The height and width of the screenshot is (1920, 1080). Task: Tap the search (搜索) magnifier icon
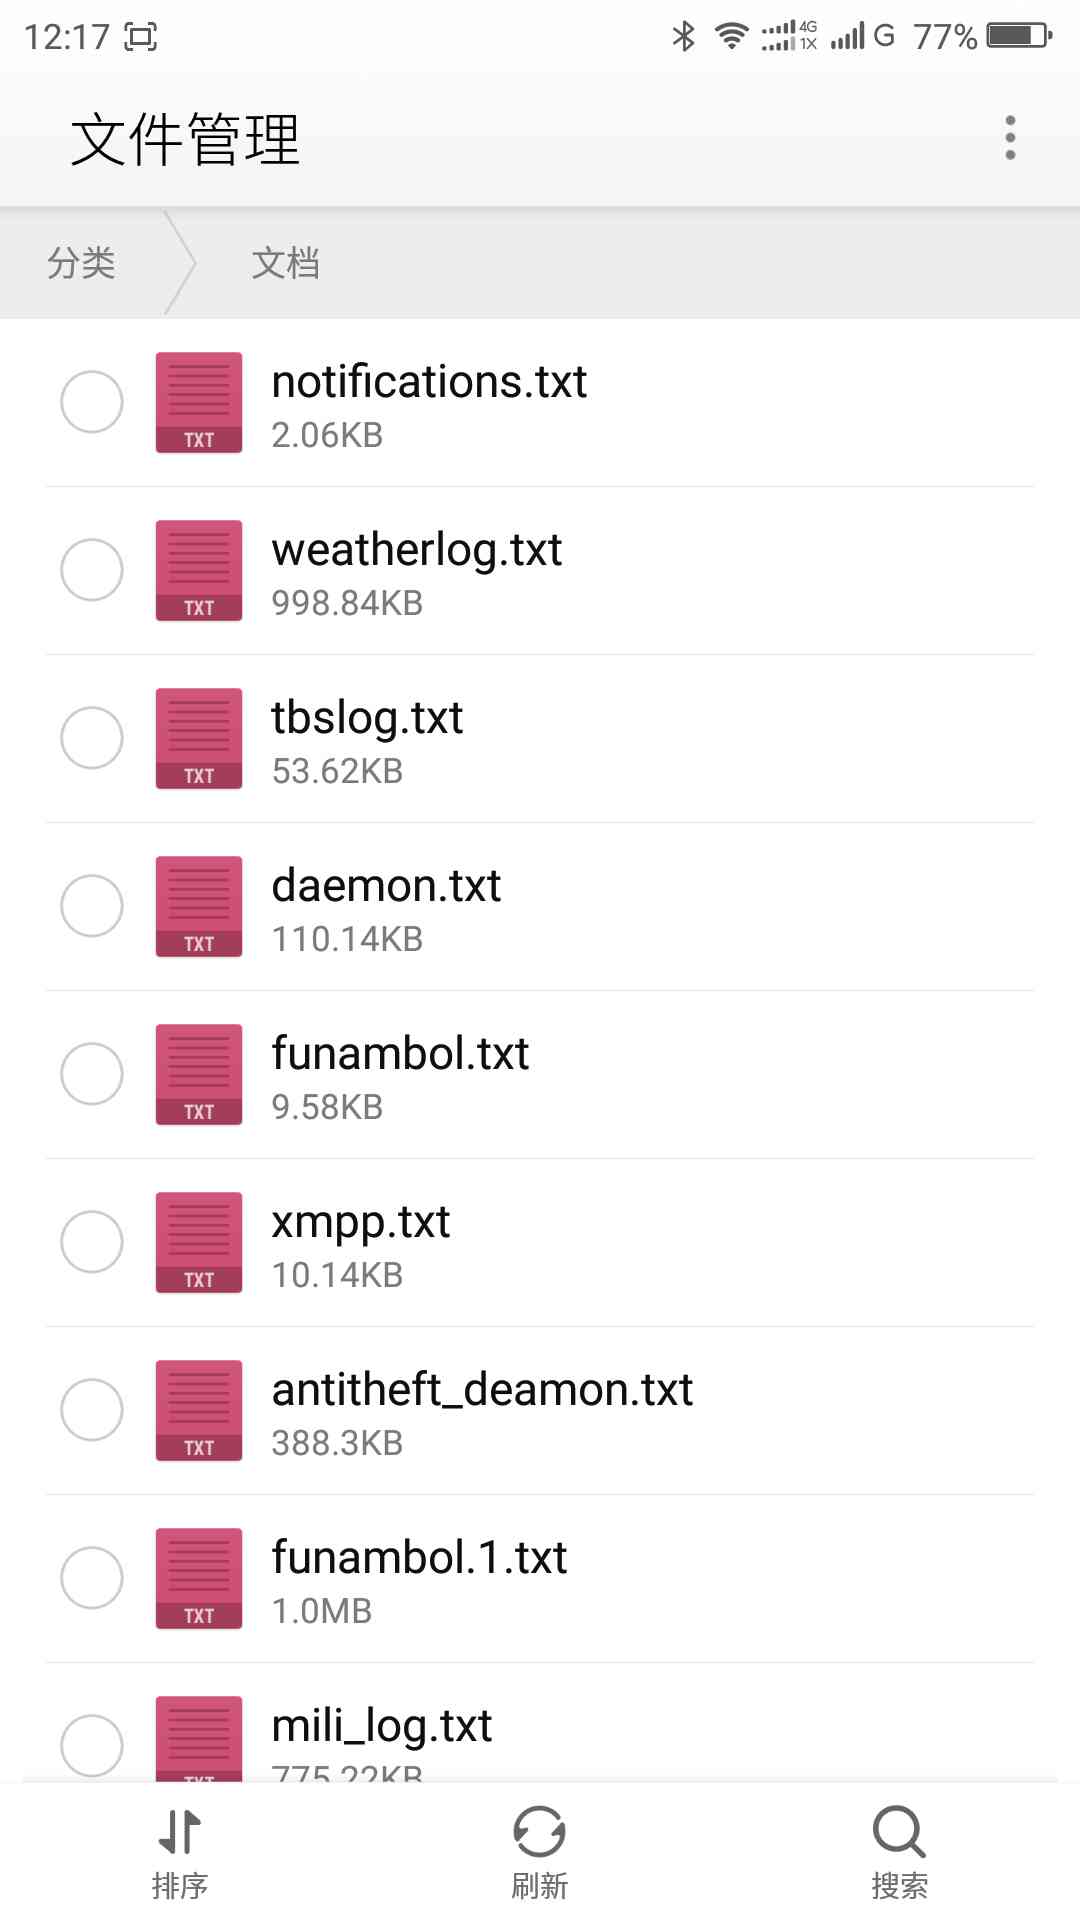[898, 1832]
